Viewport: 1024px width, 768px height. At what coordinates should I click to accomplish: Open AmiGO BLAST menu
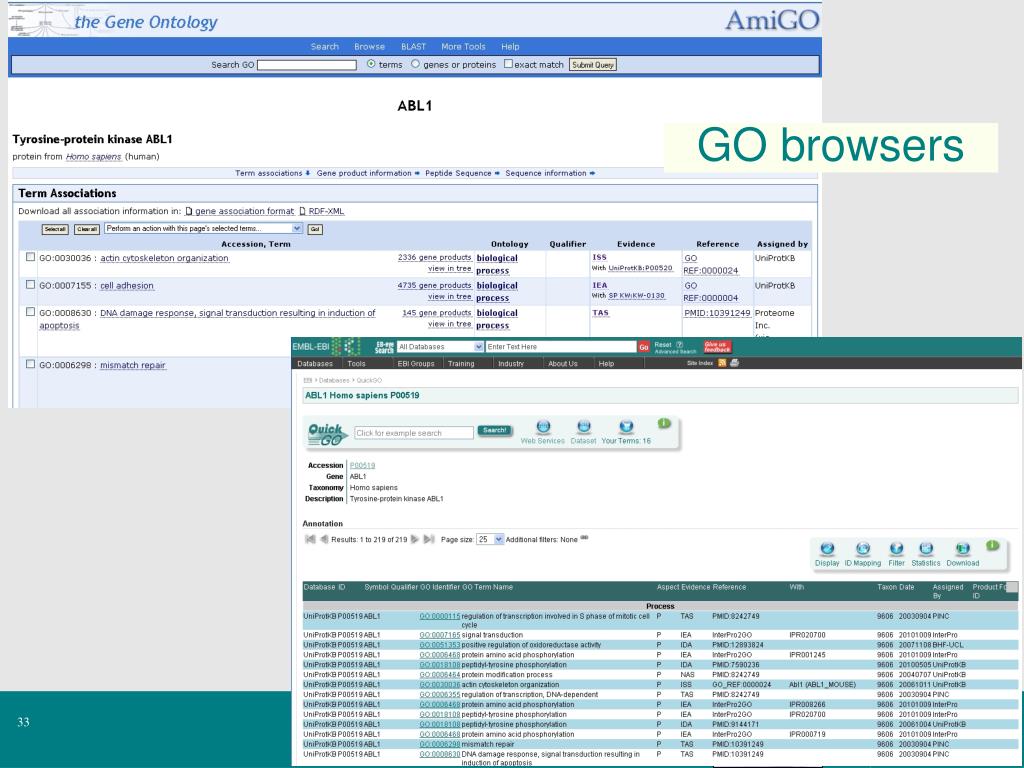pos(413,46)
